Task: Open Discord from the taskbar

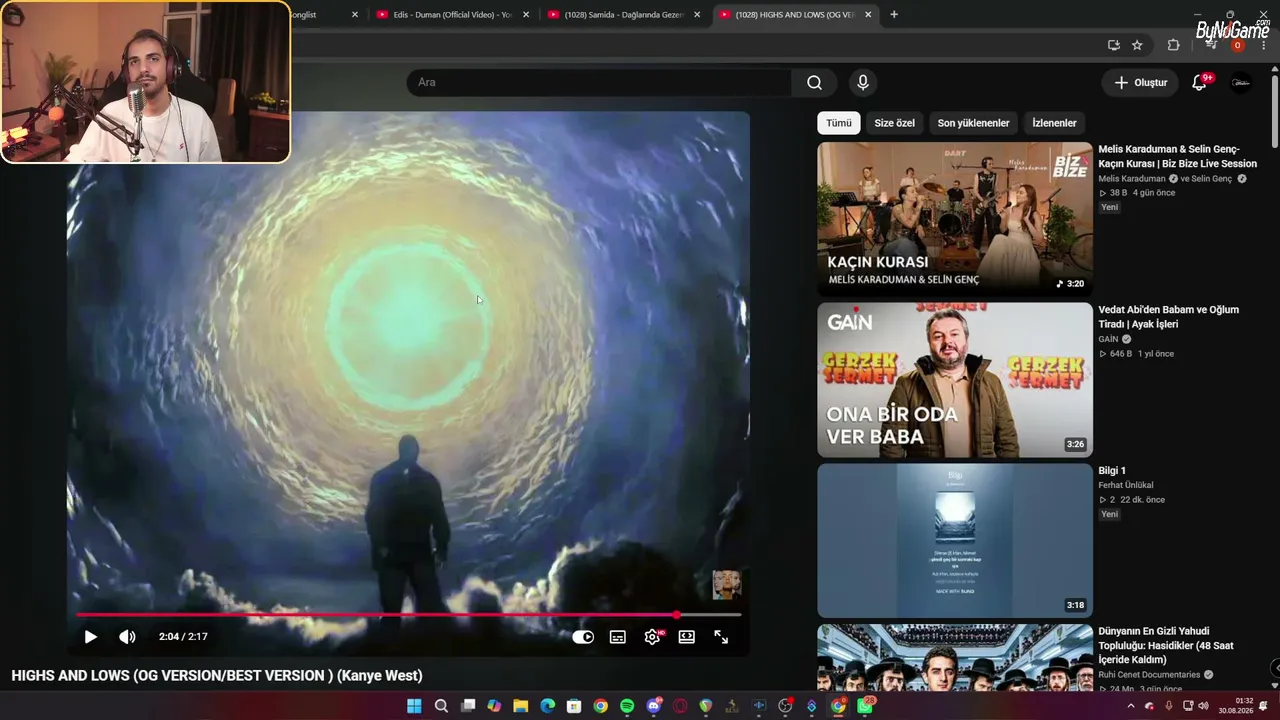Action: 654,706
